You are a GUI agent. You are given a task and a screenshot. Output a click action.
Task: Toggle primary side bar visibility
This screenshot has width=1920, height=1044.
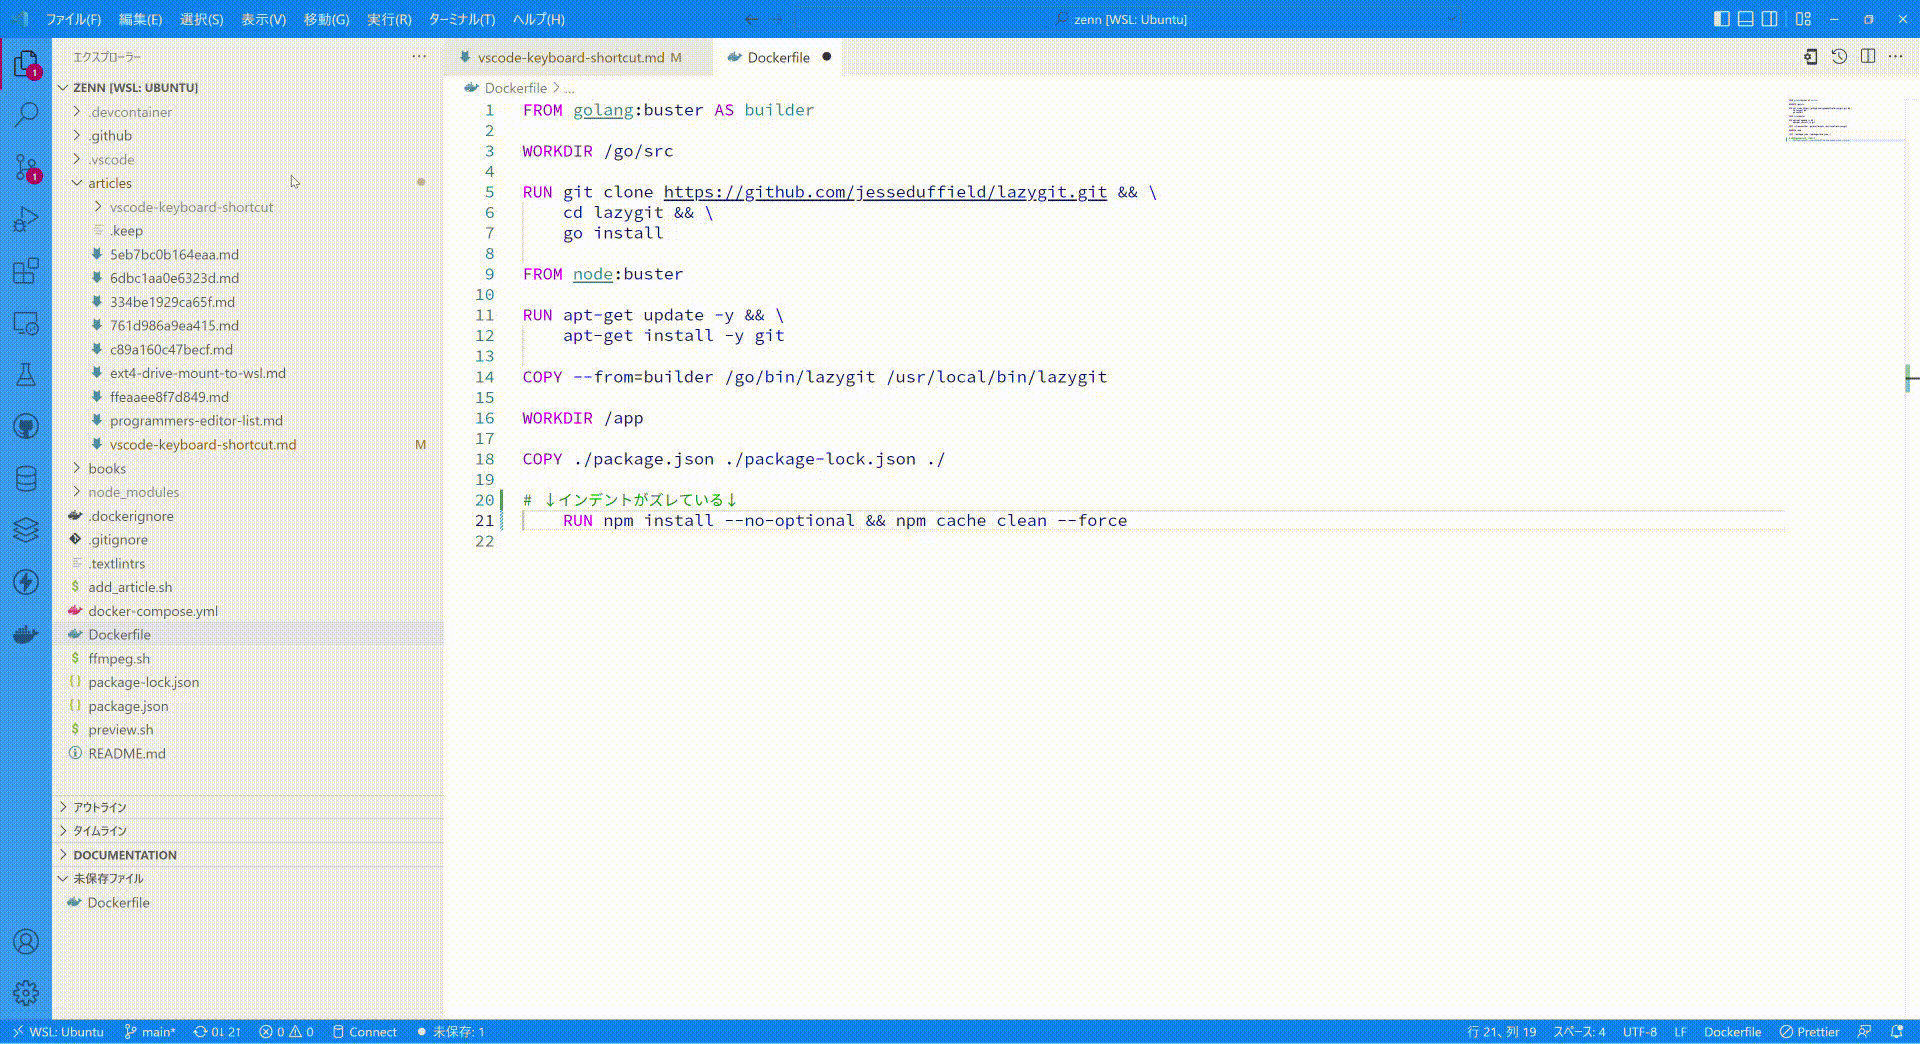point(1721,19)
